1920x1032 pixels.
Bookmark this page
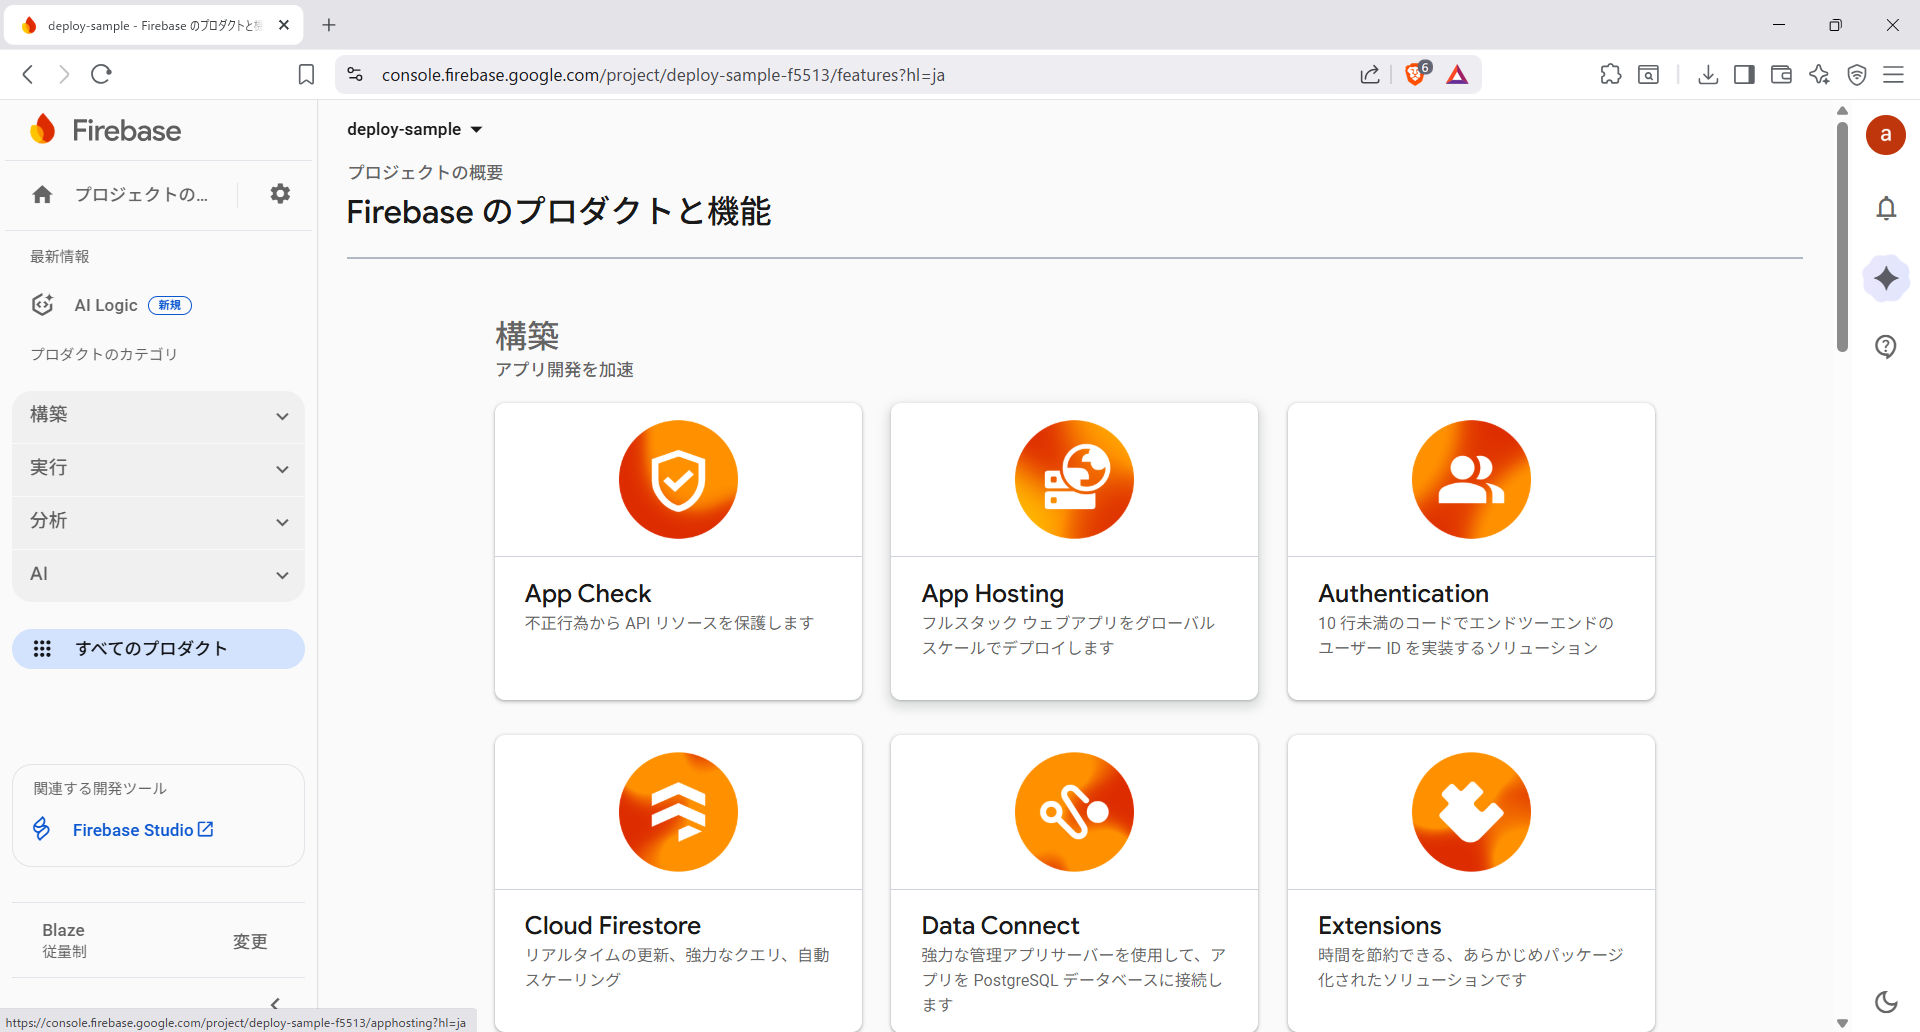306,75
